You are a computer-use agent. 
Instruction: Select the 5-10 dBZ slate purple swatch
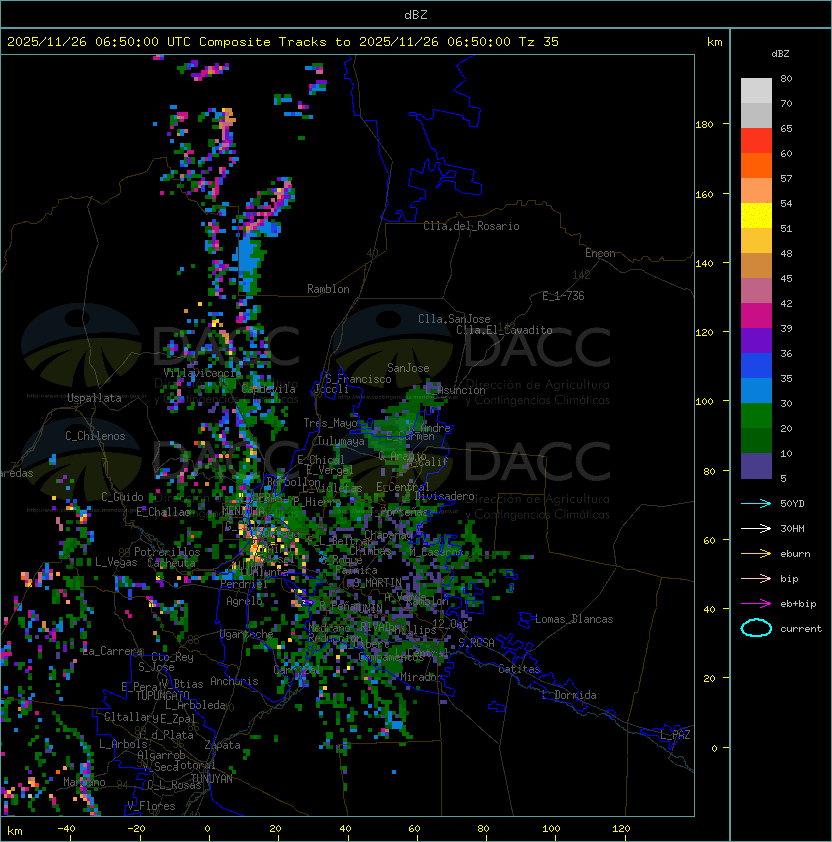pos(756,466)
